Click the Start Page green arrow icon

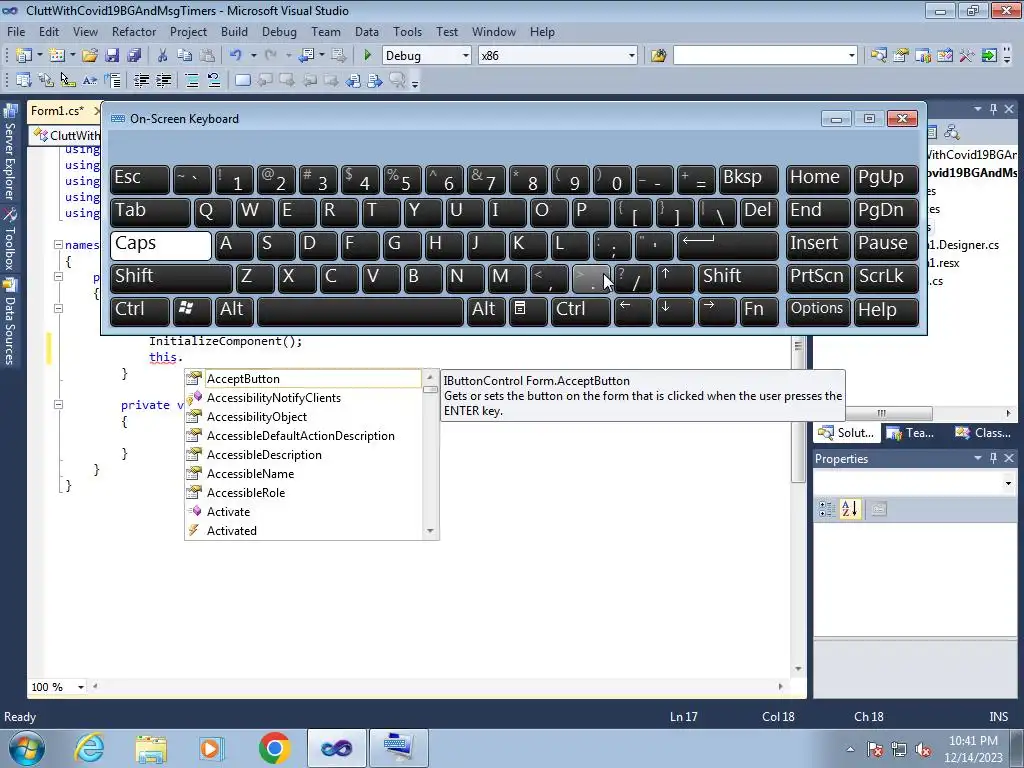tap(989, 56)
